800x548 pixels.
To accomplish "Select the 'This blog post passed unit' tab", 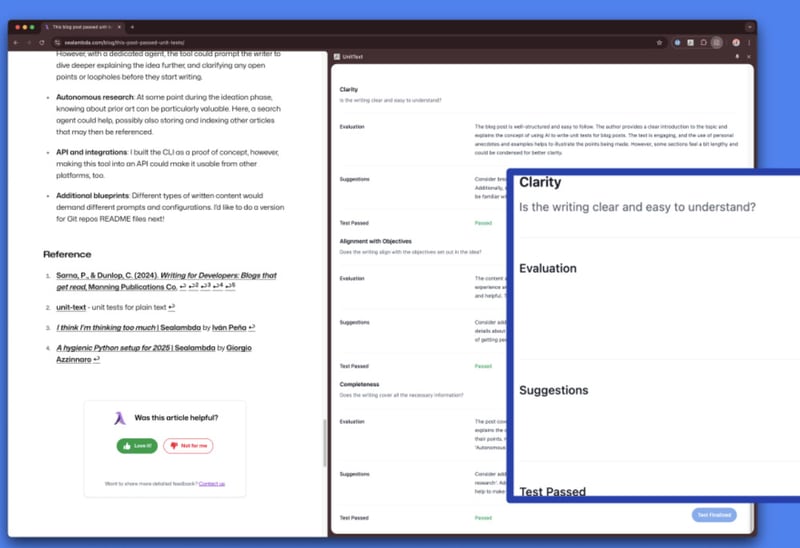I will (82, 27).
